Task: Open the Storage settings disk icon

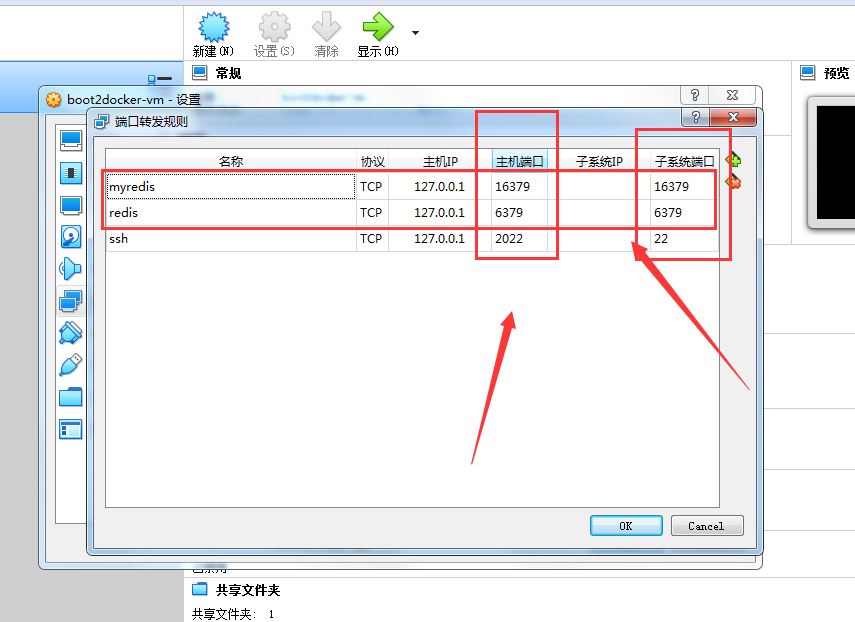Action: [71, 237]
